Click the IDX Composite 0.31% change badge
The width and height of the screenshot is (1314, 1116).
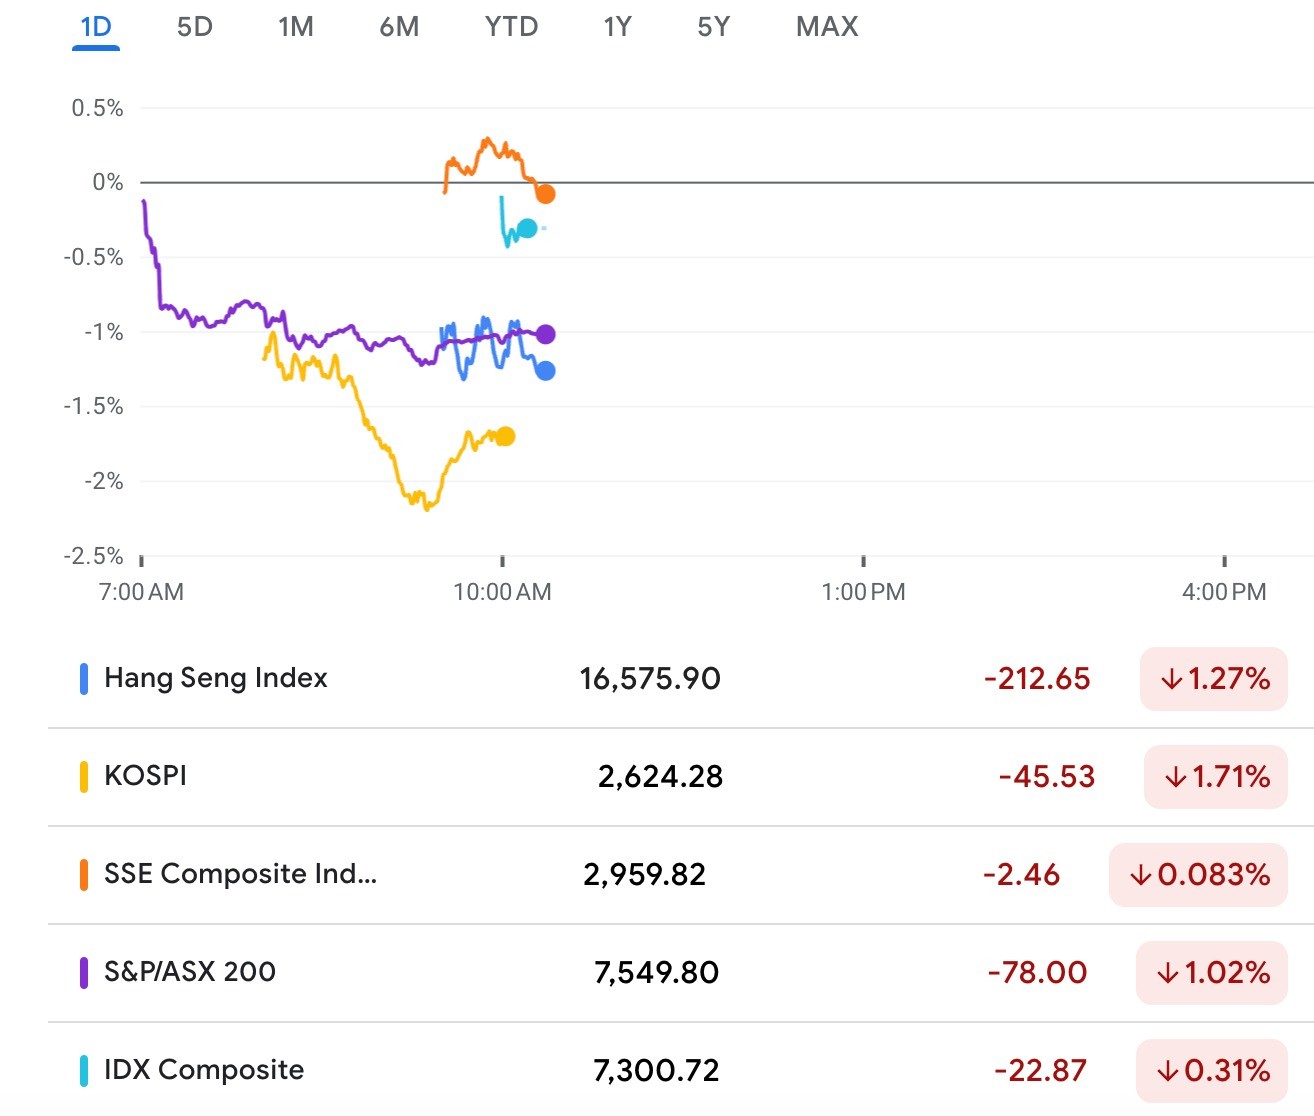coord(1211,1071)
